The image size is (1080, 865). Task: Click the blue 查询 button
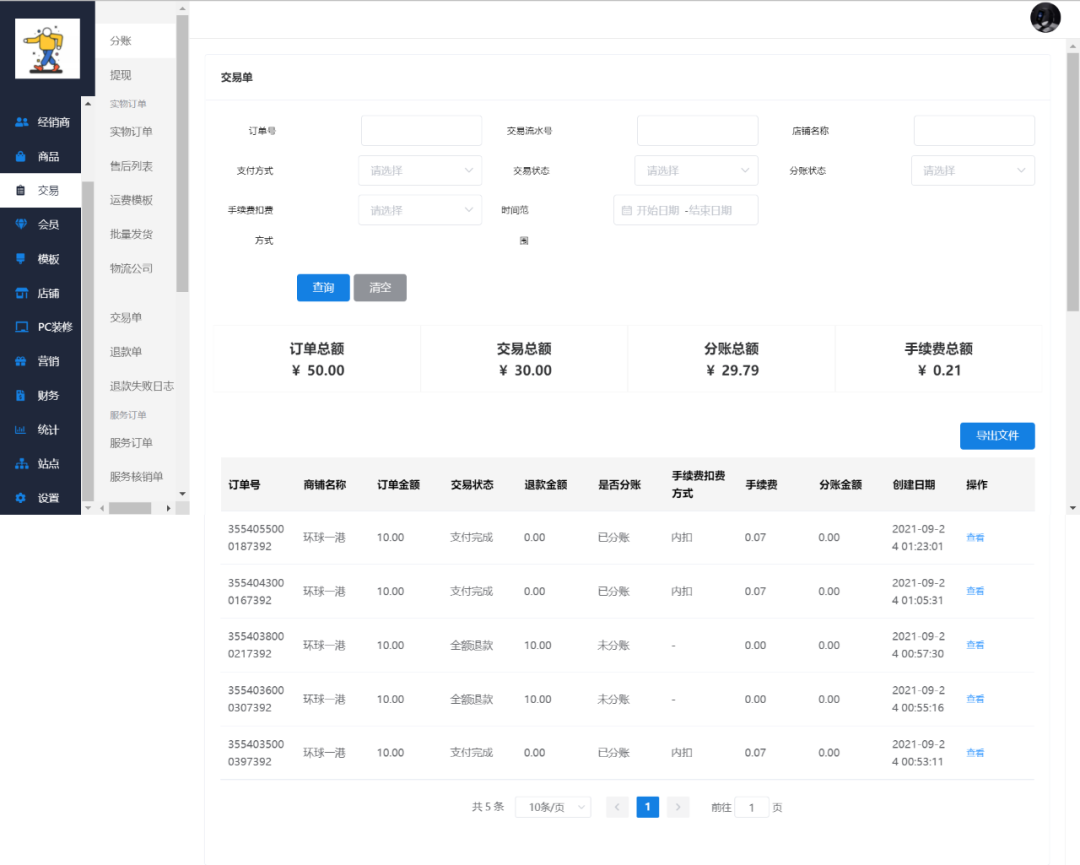323,287
